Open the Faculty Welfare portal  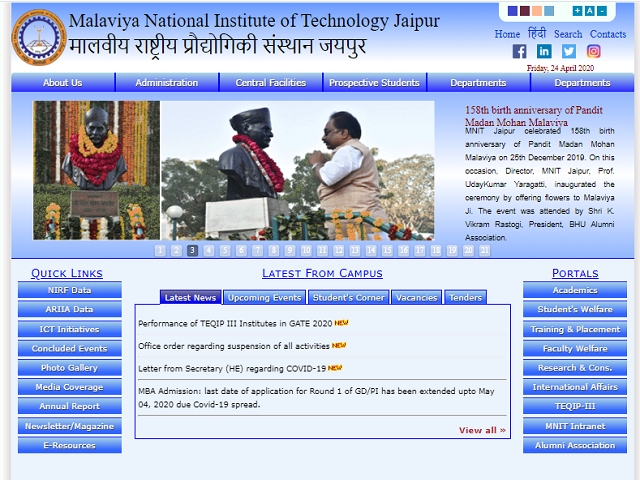pyautogui.click(x=575, y=349)
